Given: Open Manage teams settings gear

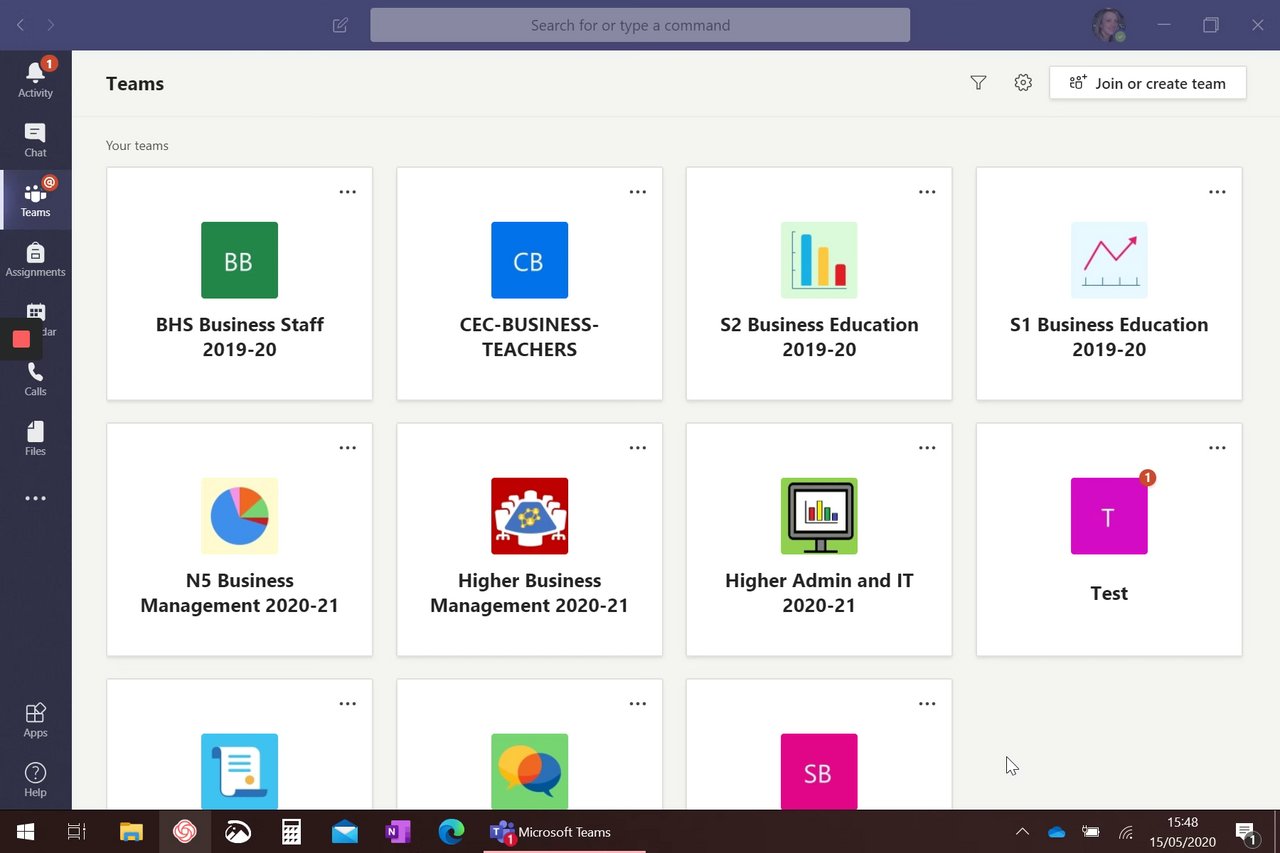Looking at the screenshot, I should coord(1022,83).
